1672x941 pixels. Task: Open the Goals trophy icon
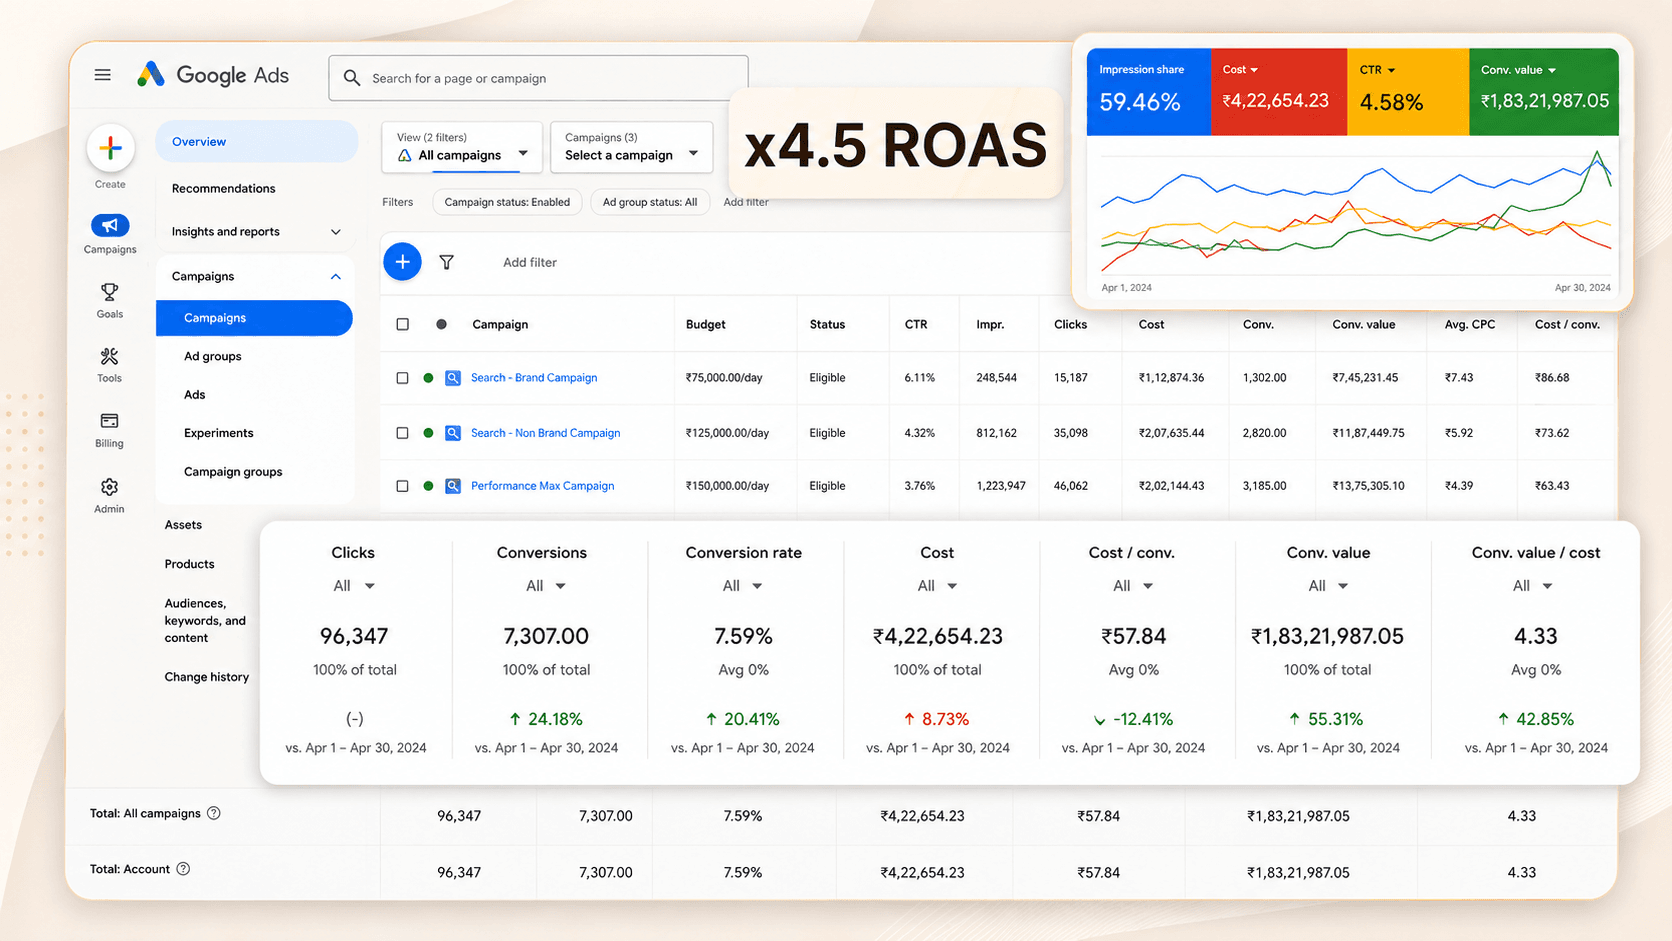109,292
